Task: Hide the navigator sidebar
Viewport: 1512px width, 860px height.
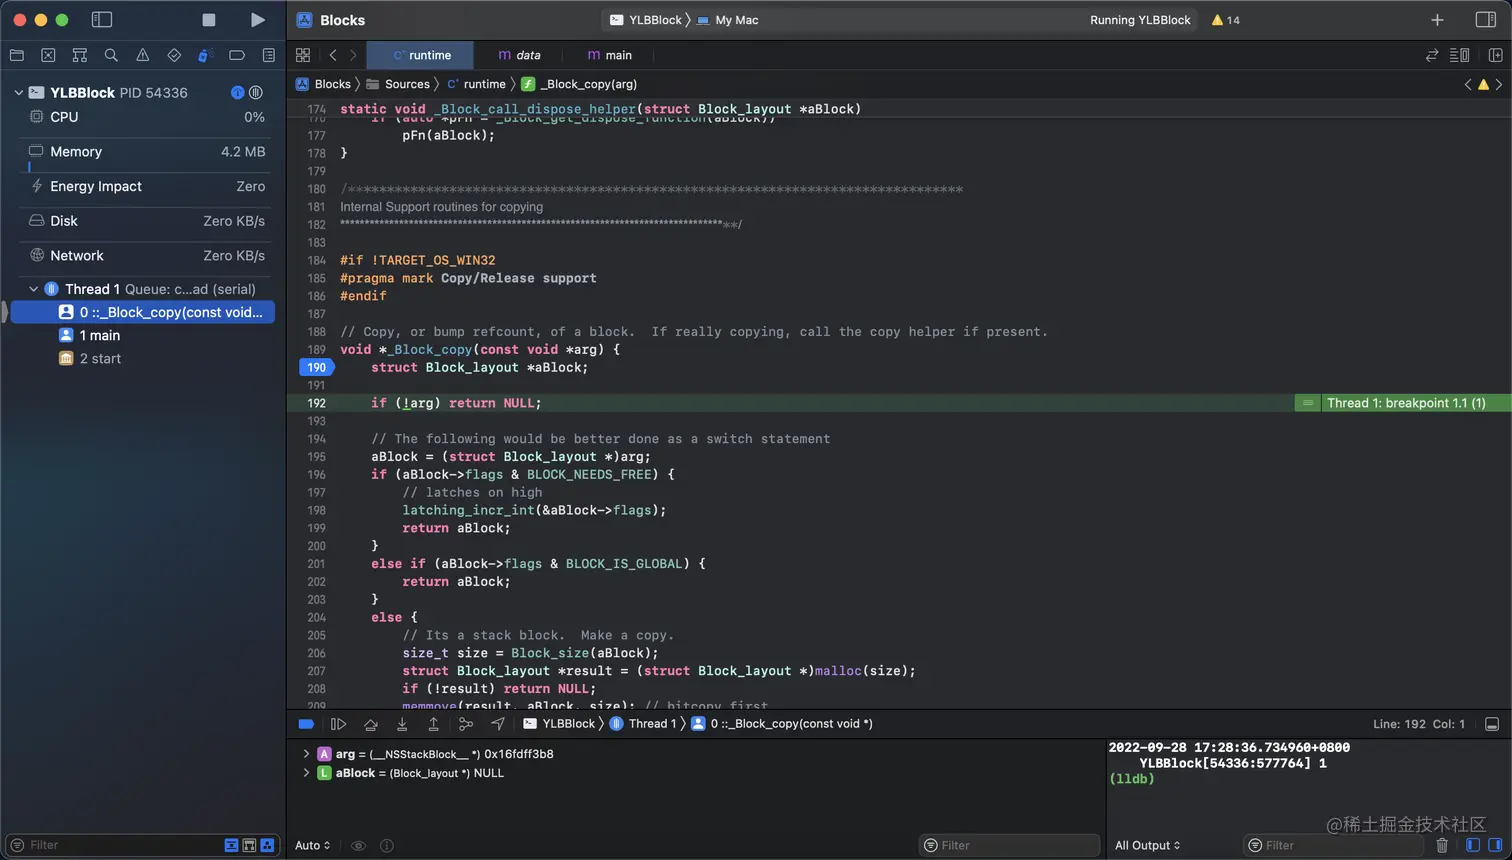Action: point(101,20)
